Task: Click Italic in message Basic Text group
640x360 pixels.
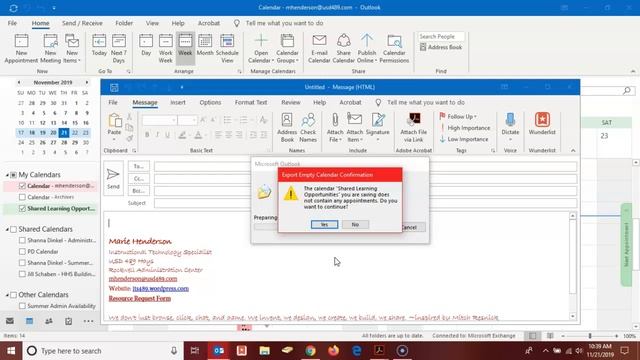Action: point(157,135)
